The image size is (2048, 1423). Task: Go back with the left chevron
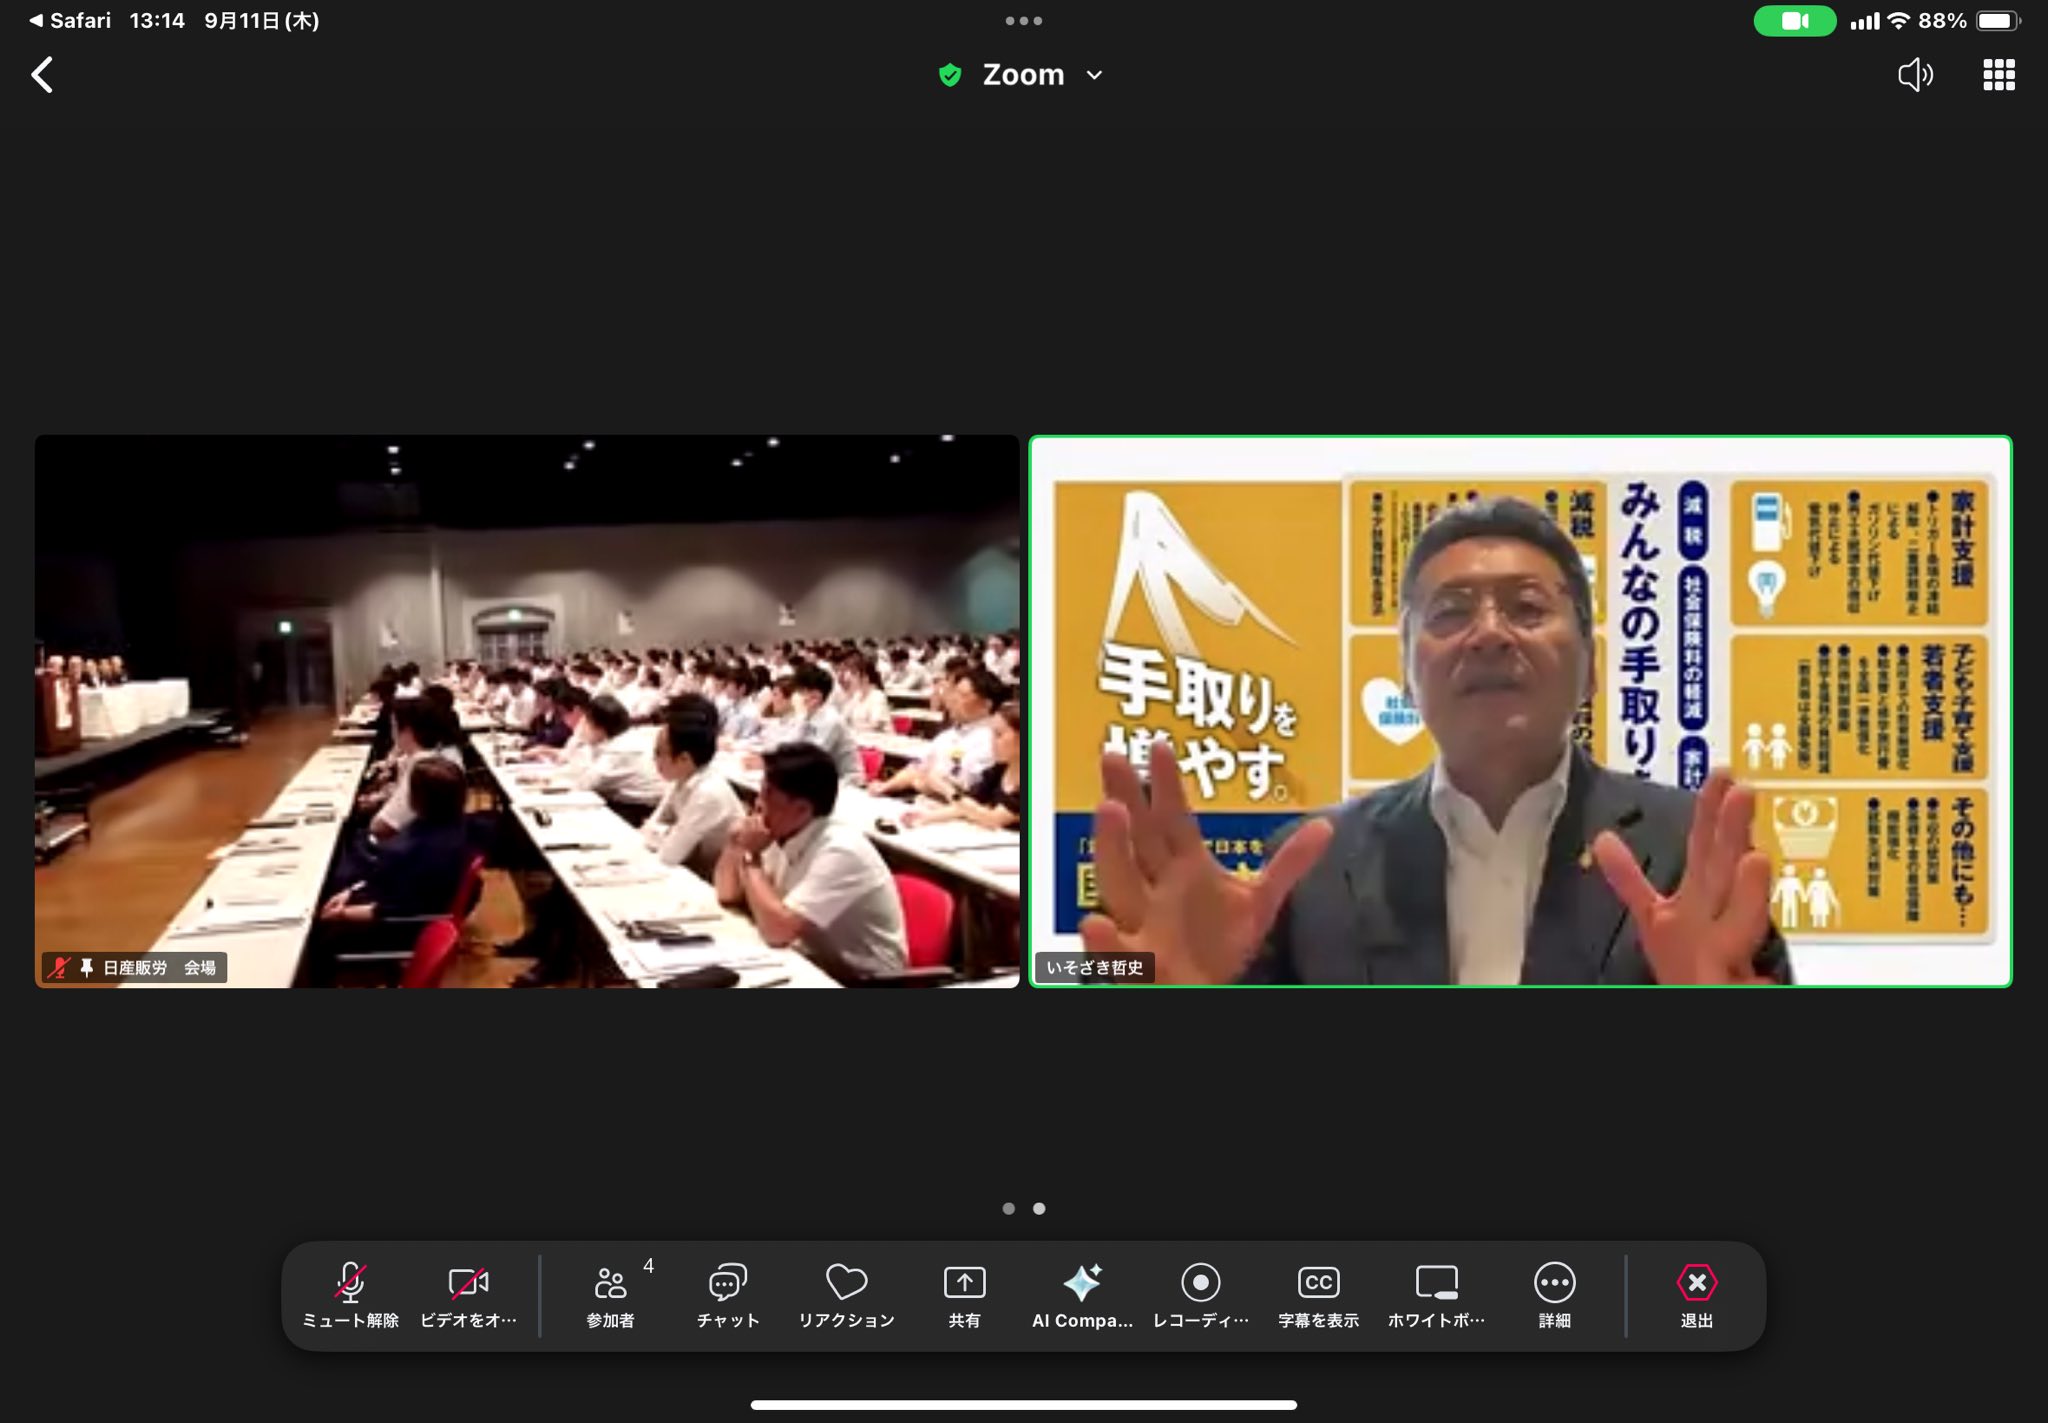pyautogui.click(x=42, y=75)
